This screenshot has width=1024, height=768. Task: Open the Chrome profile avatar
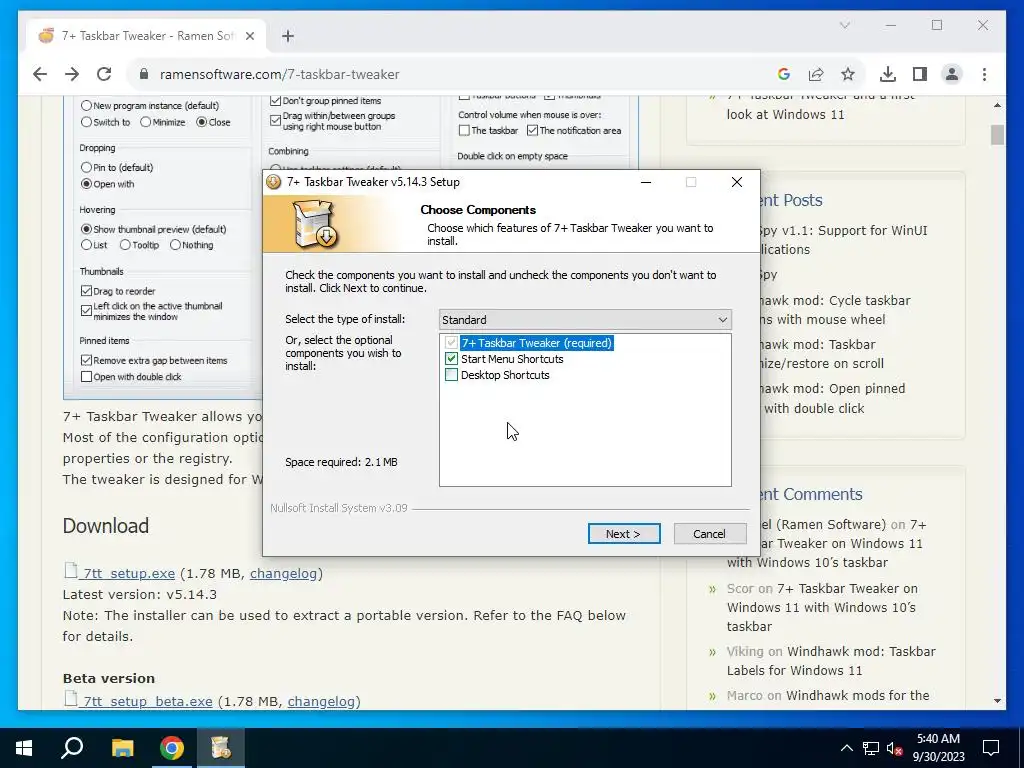coord(952,74)
